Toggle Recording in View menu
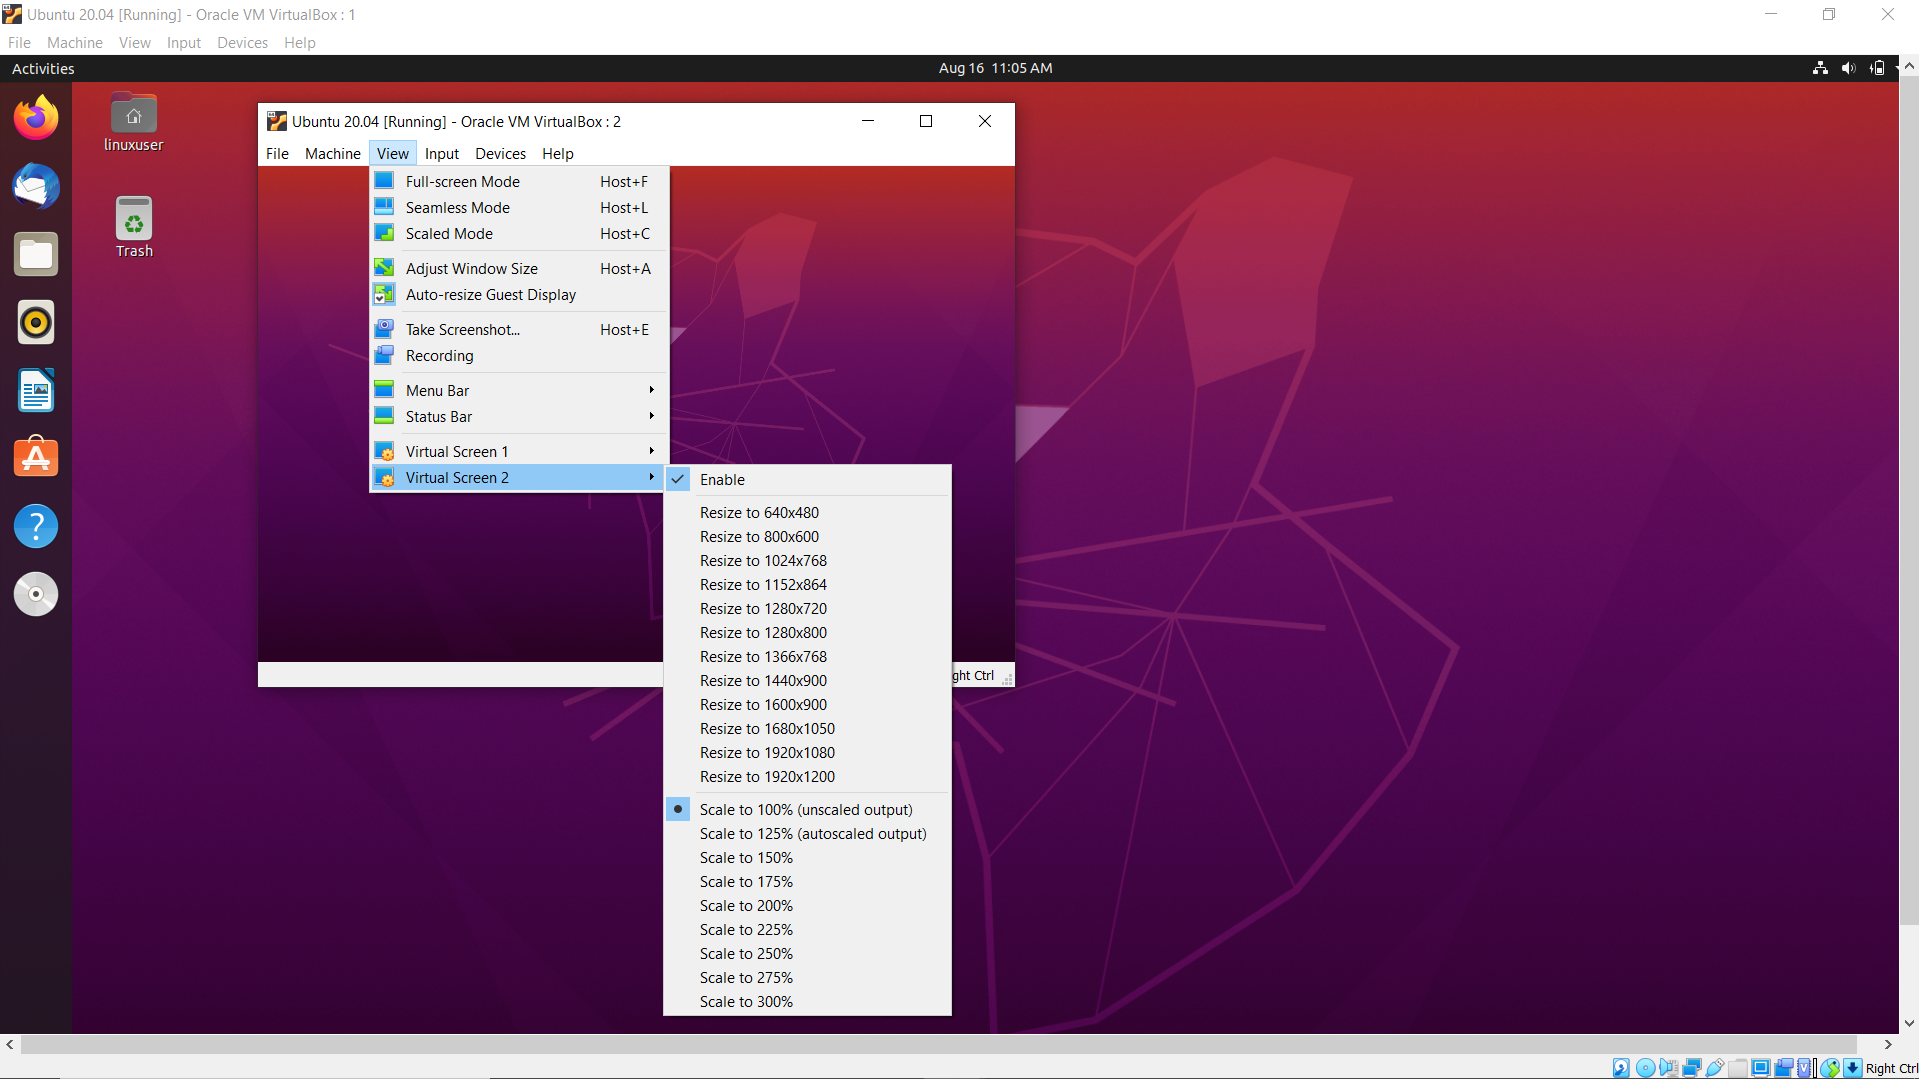 click(x=519, y=355)
